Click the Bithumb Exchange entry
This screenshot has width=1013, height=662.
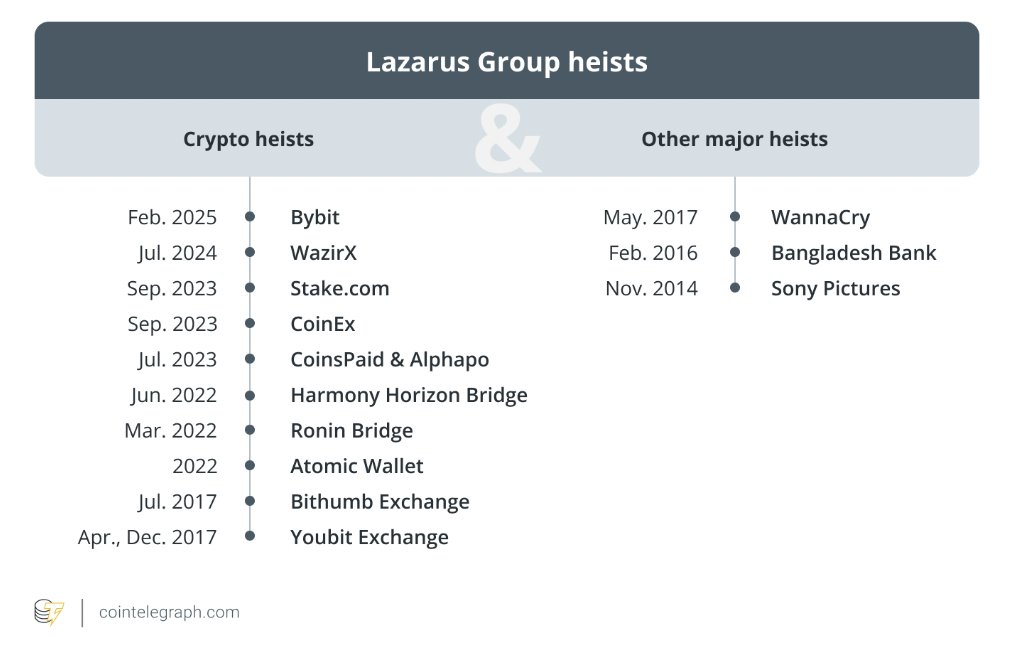380,502
